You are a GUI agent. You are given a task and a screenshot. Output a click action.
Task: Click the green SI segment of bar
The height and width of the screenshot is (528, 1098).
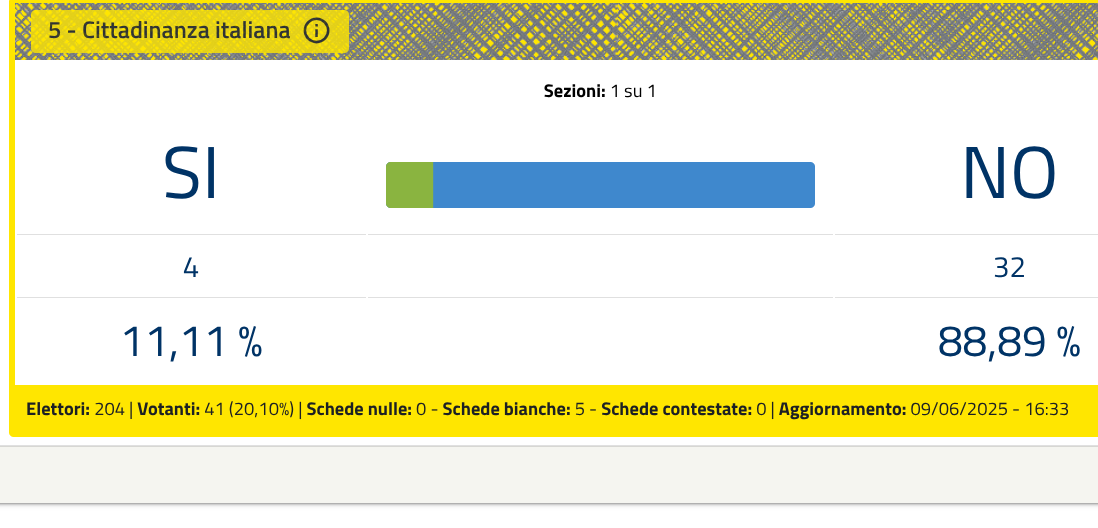tap(410, 185)
